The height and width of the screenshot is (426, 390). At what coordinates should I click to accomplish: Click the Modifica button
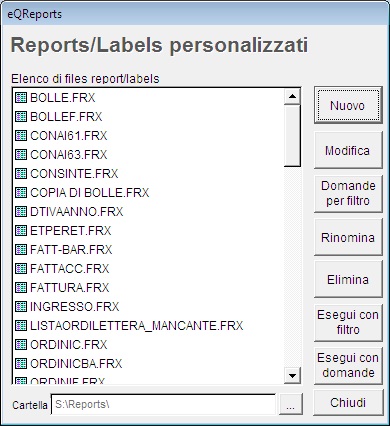click(348, 150)
